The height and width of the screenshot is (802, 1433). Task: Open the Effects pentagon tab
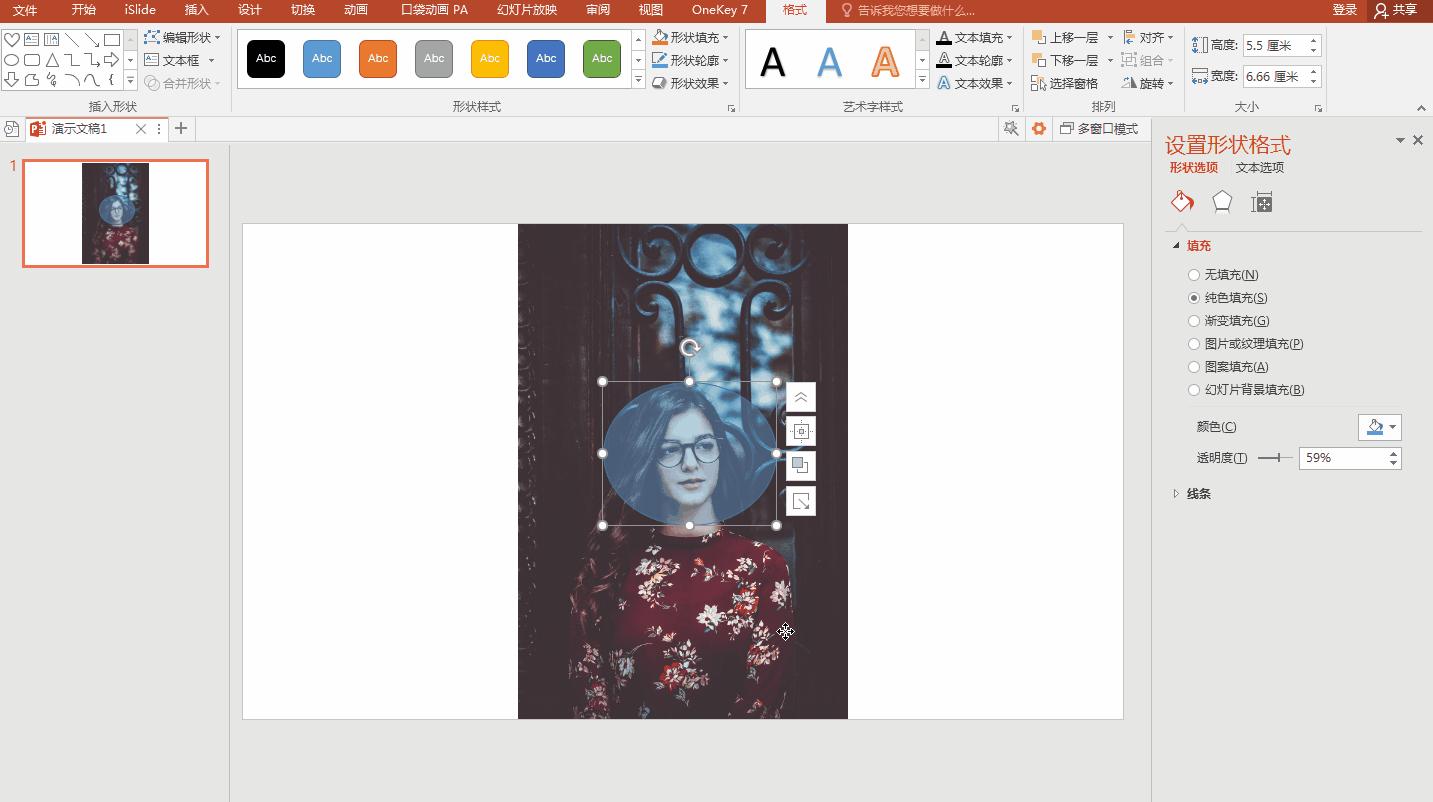[1222, 202]
